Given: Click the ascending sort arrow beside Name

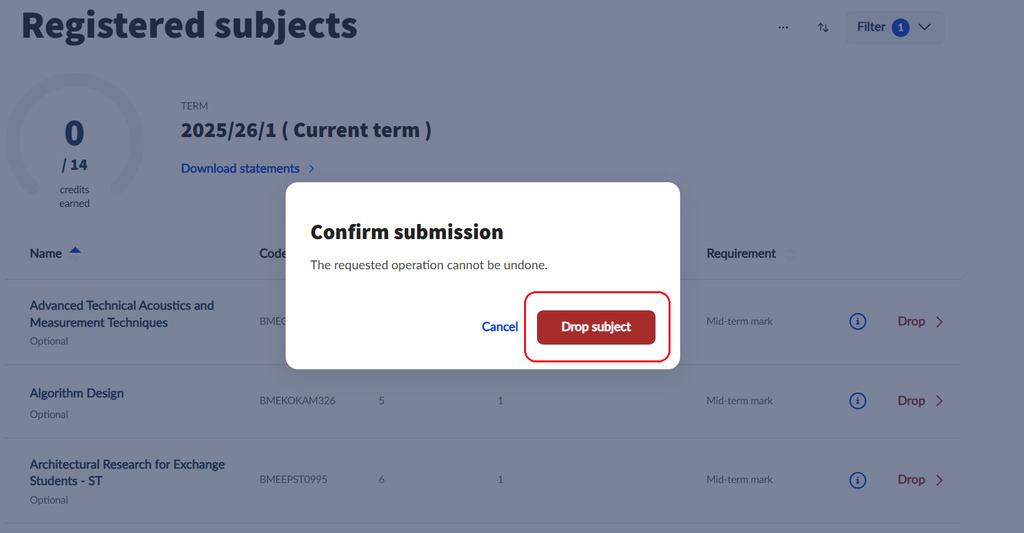Looking at the screenshot, I should pos(75,251).
